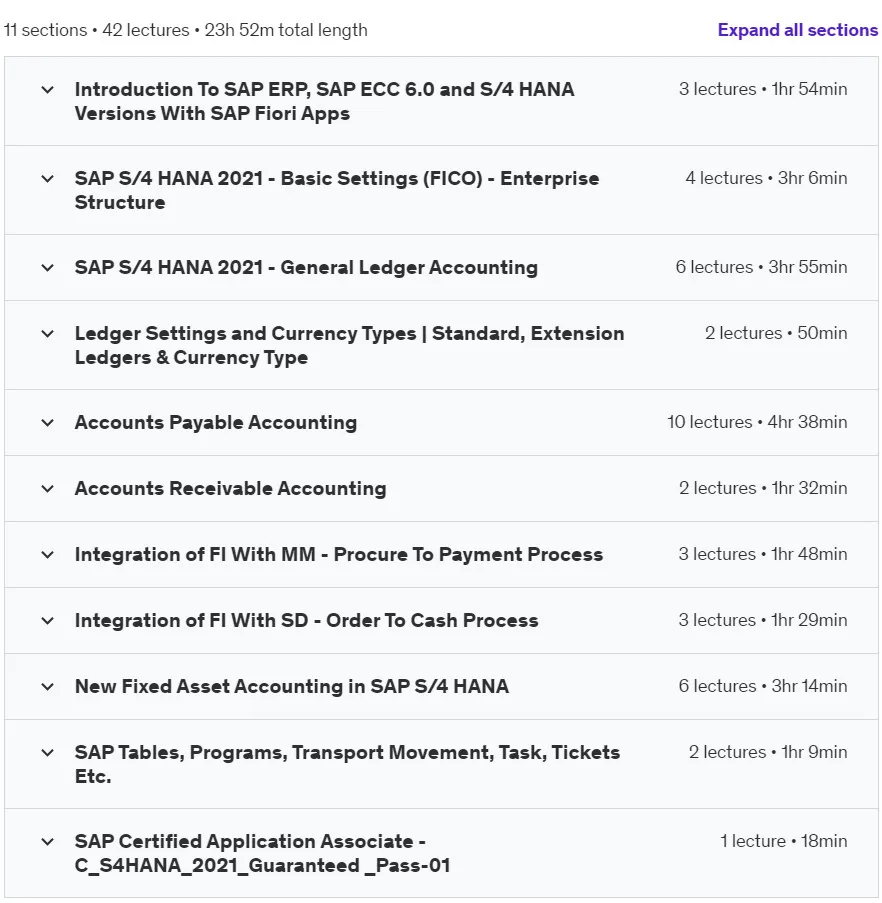
Task: Open section title Accounts Receivable Accounting
Action: [230, 488]
